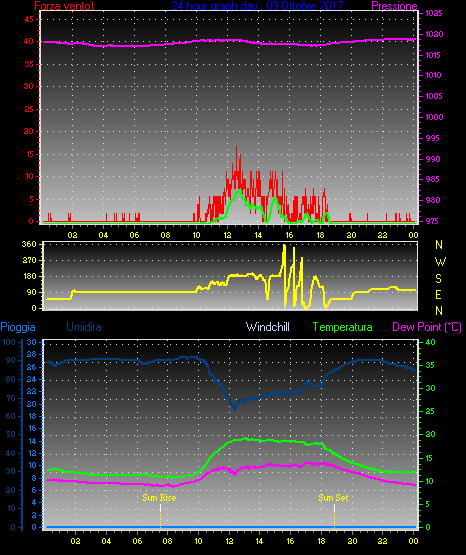Click the Pioggia legend label
The width and height of the screenshot is (466, 555).
pyautogui.click(x=18, y=327)
